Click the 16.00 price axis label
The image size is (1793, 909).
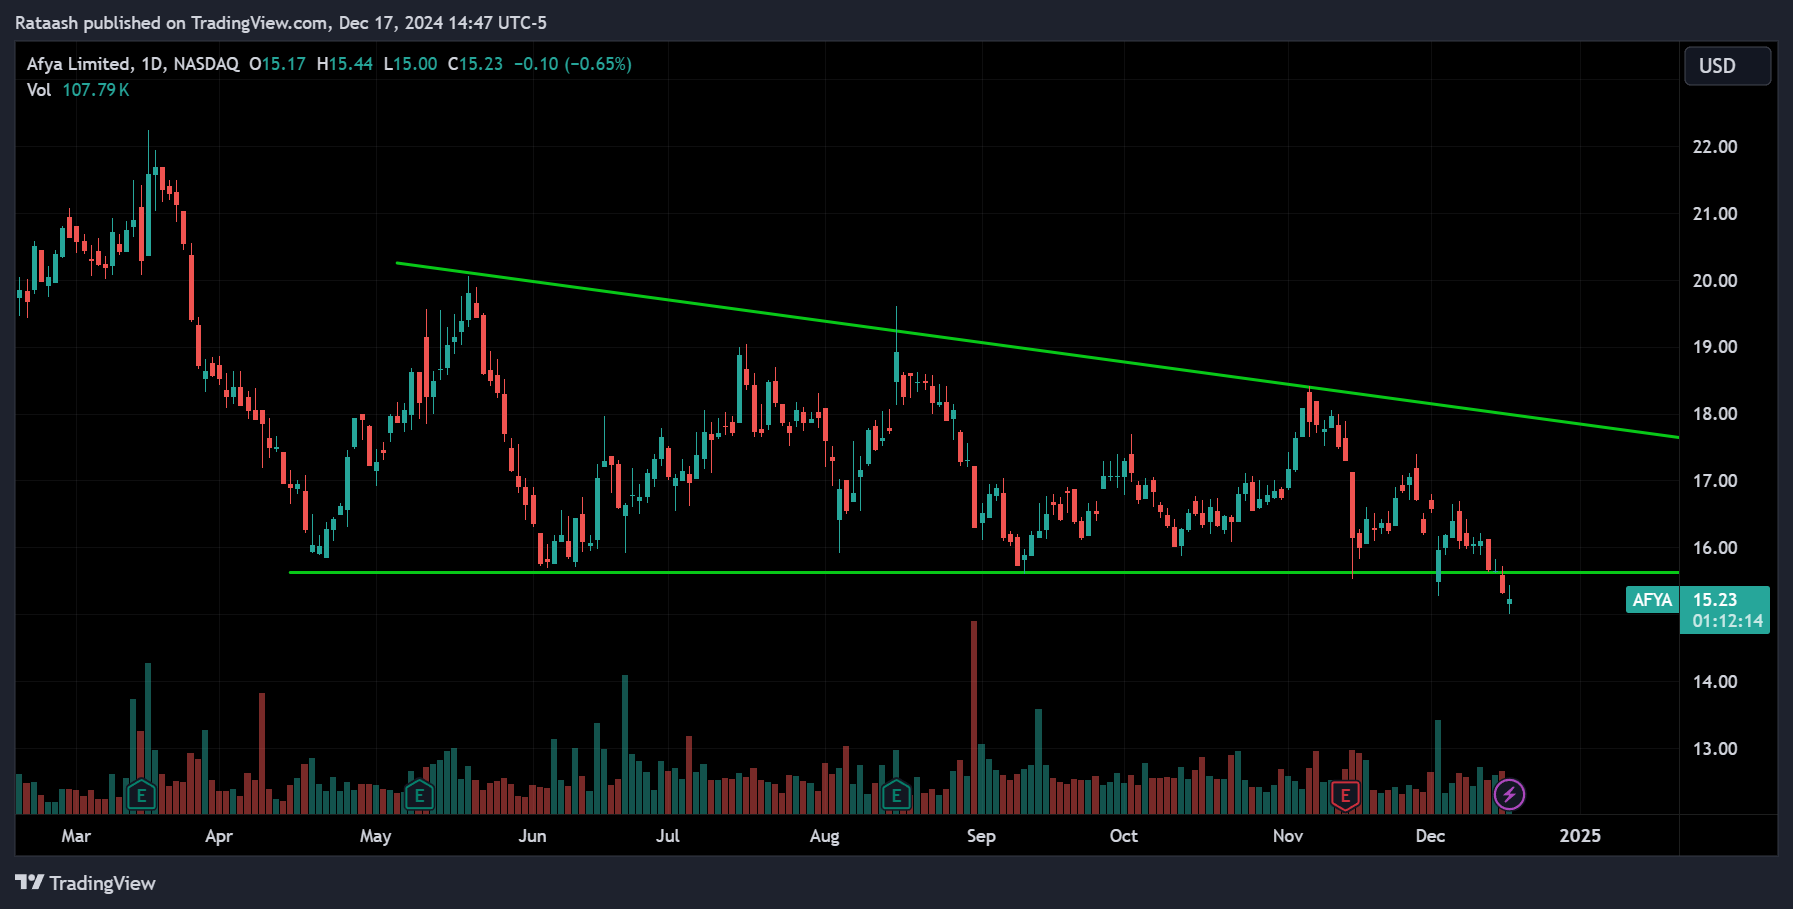pos(1715,548)
